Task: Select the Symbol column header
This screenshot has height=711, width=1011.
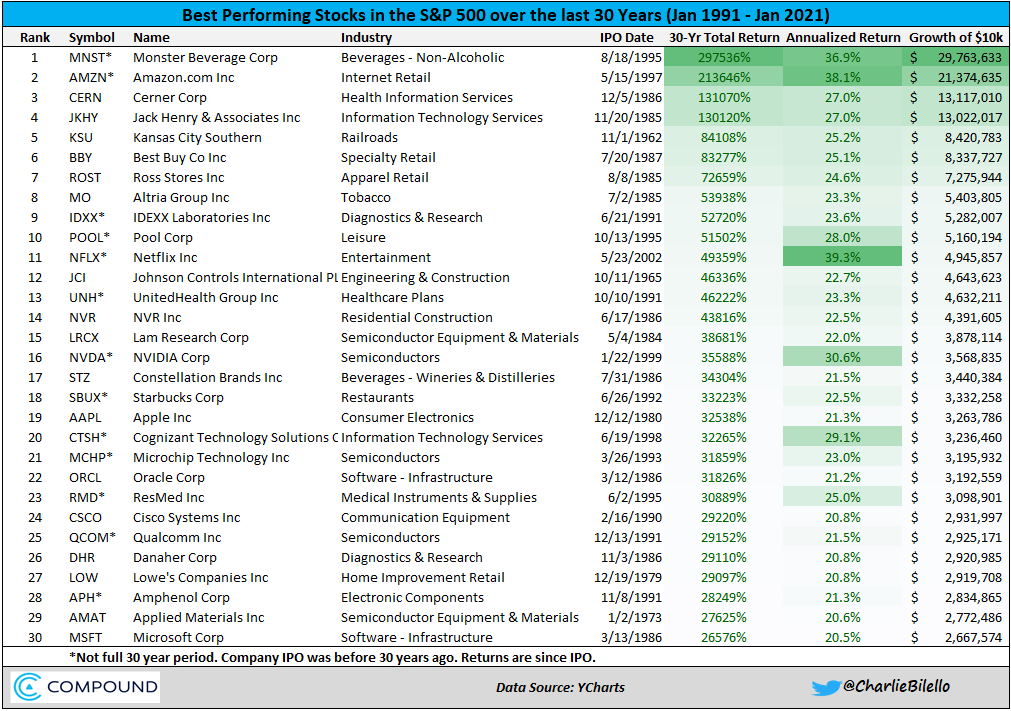Action: point(92,37)
